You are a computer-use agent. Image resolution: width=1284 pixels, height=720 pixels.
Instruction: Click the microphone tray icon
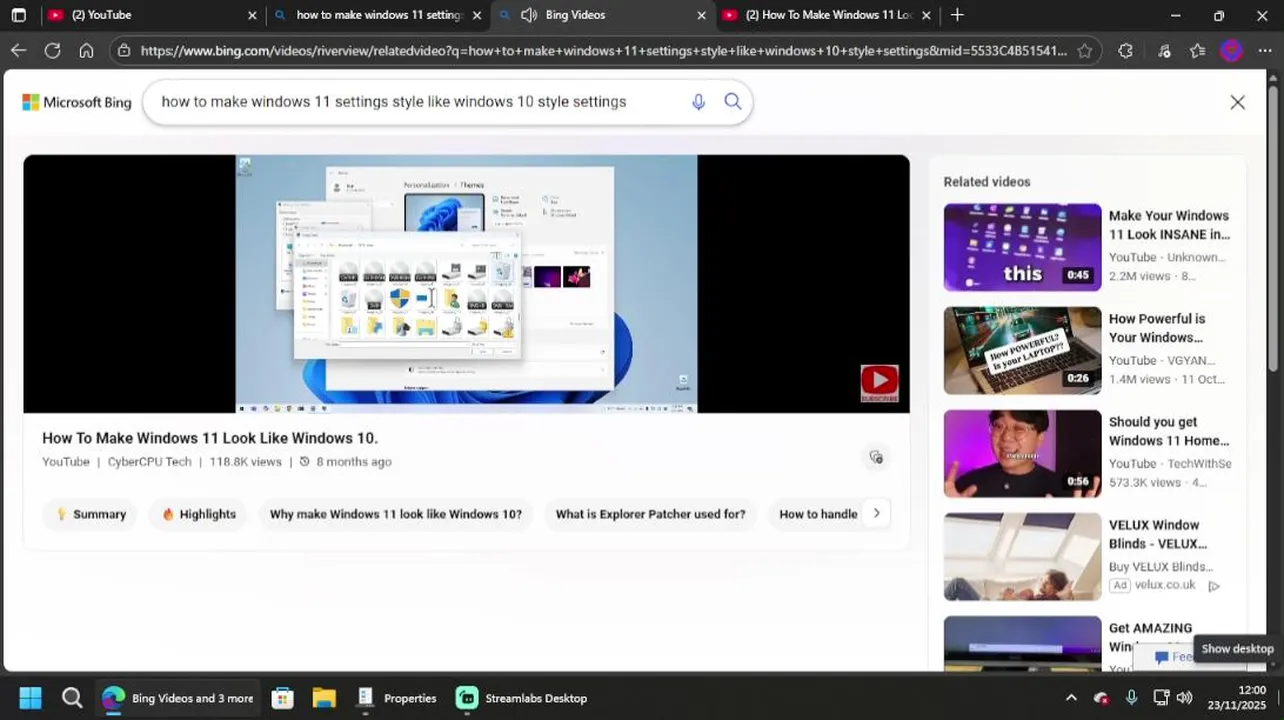(1131, 698)
